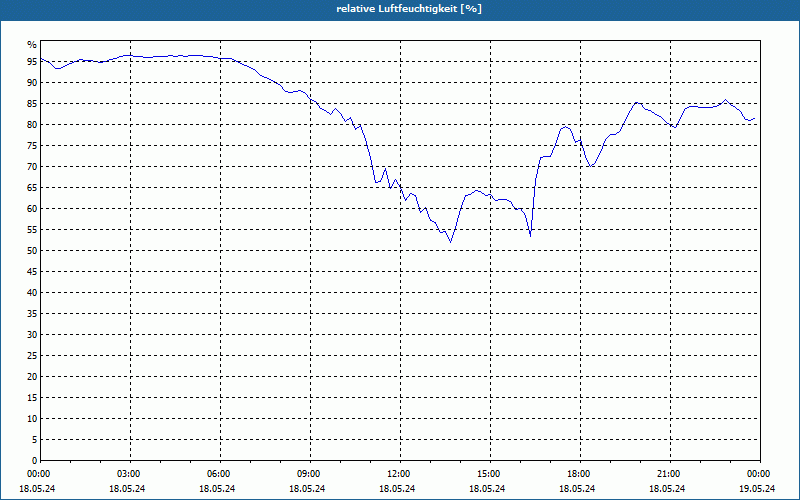Choose the '40' y-axis value
Screen dimensions: 800x500
(32, 293)
